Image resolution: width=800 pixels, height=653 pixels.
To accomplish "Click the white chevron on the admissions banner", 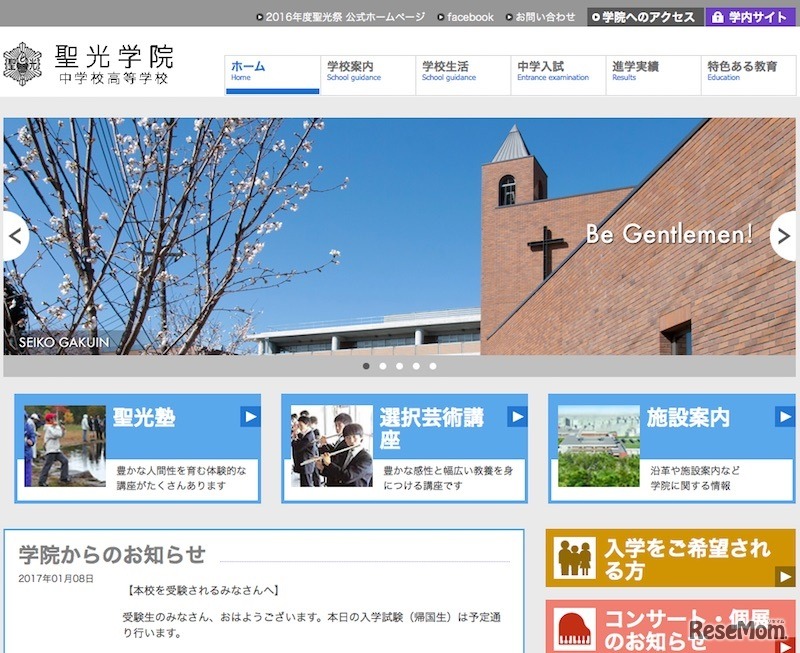I will 785,579.
